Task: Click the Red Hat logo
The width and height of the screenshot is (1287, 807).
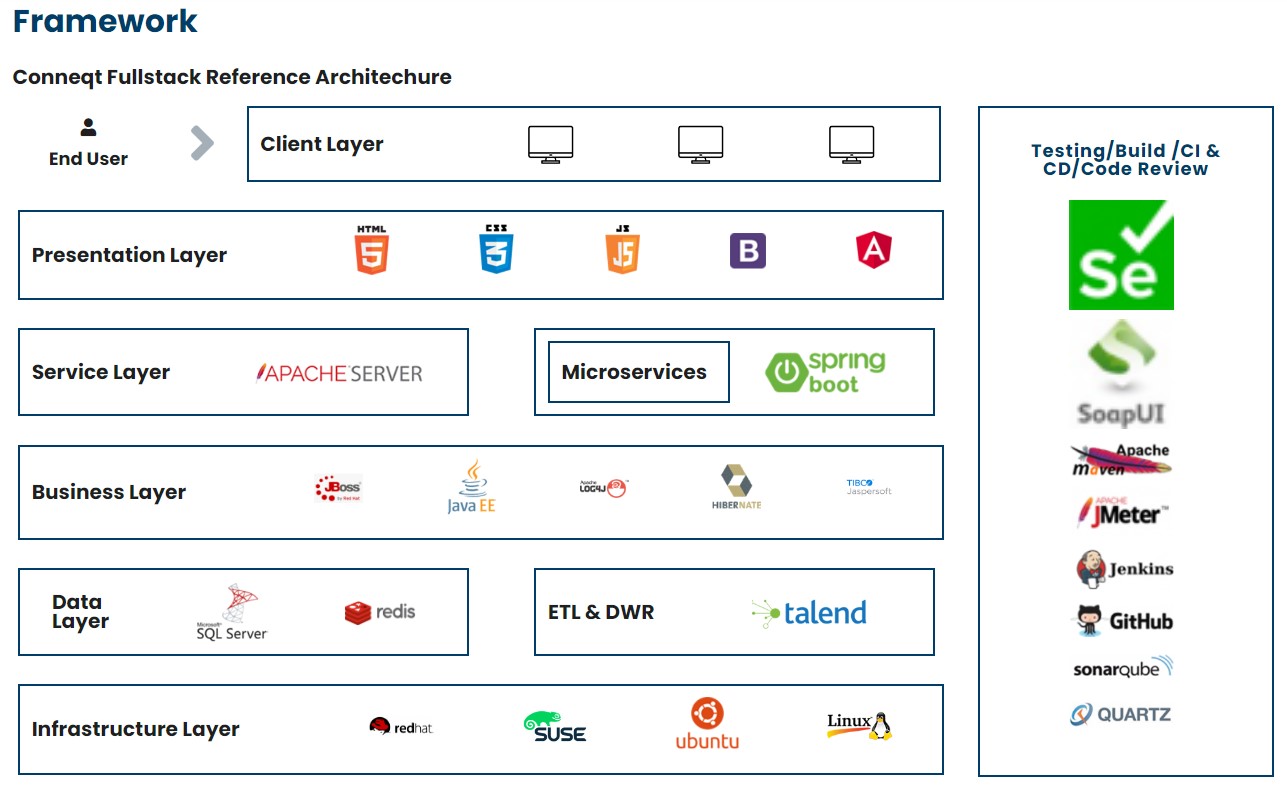Action: pos(401,727)
